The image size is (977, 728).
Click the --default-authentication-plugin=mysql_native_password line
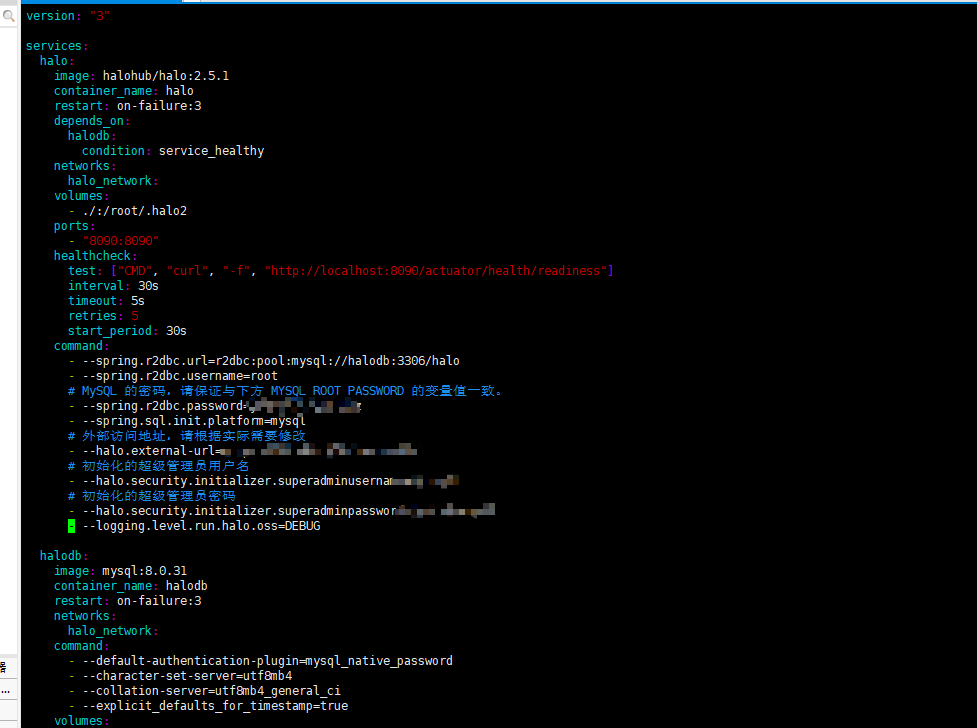[260, 661]
